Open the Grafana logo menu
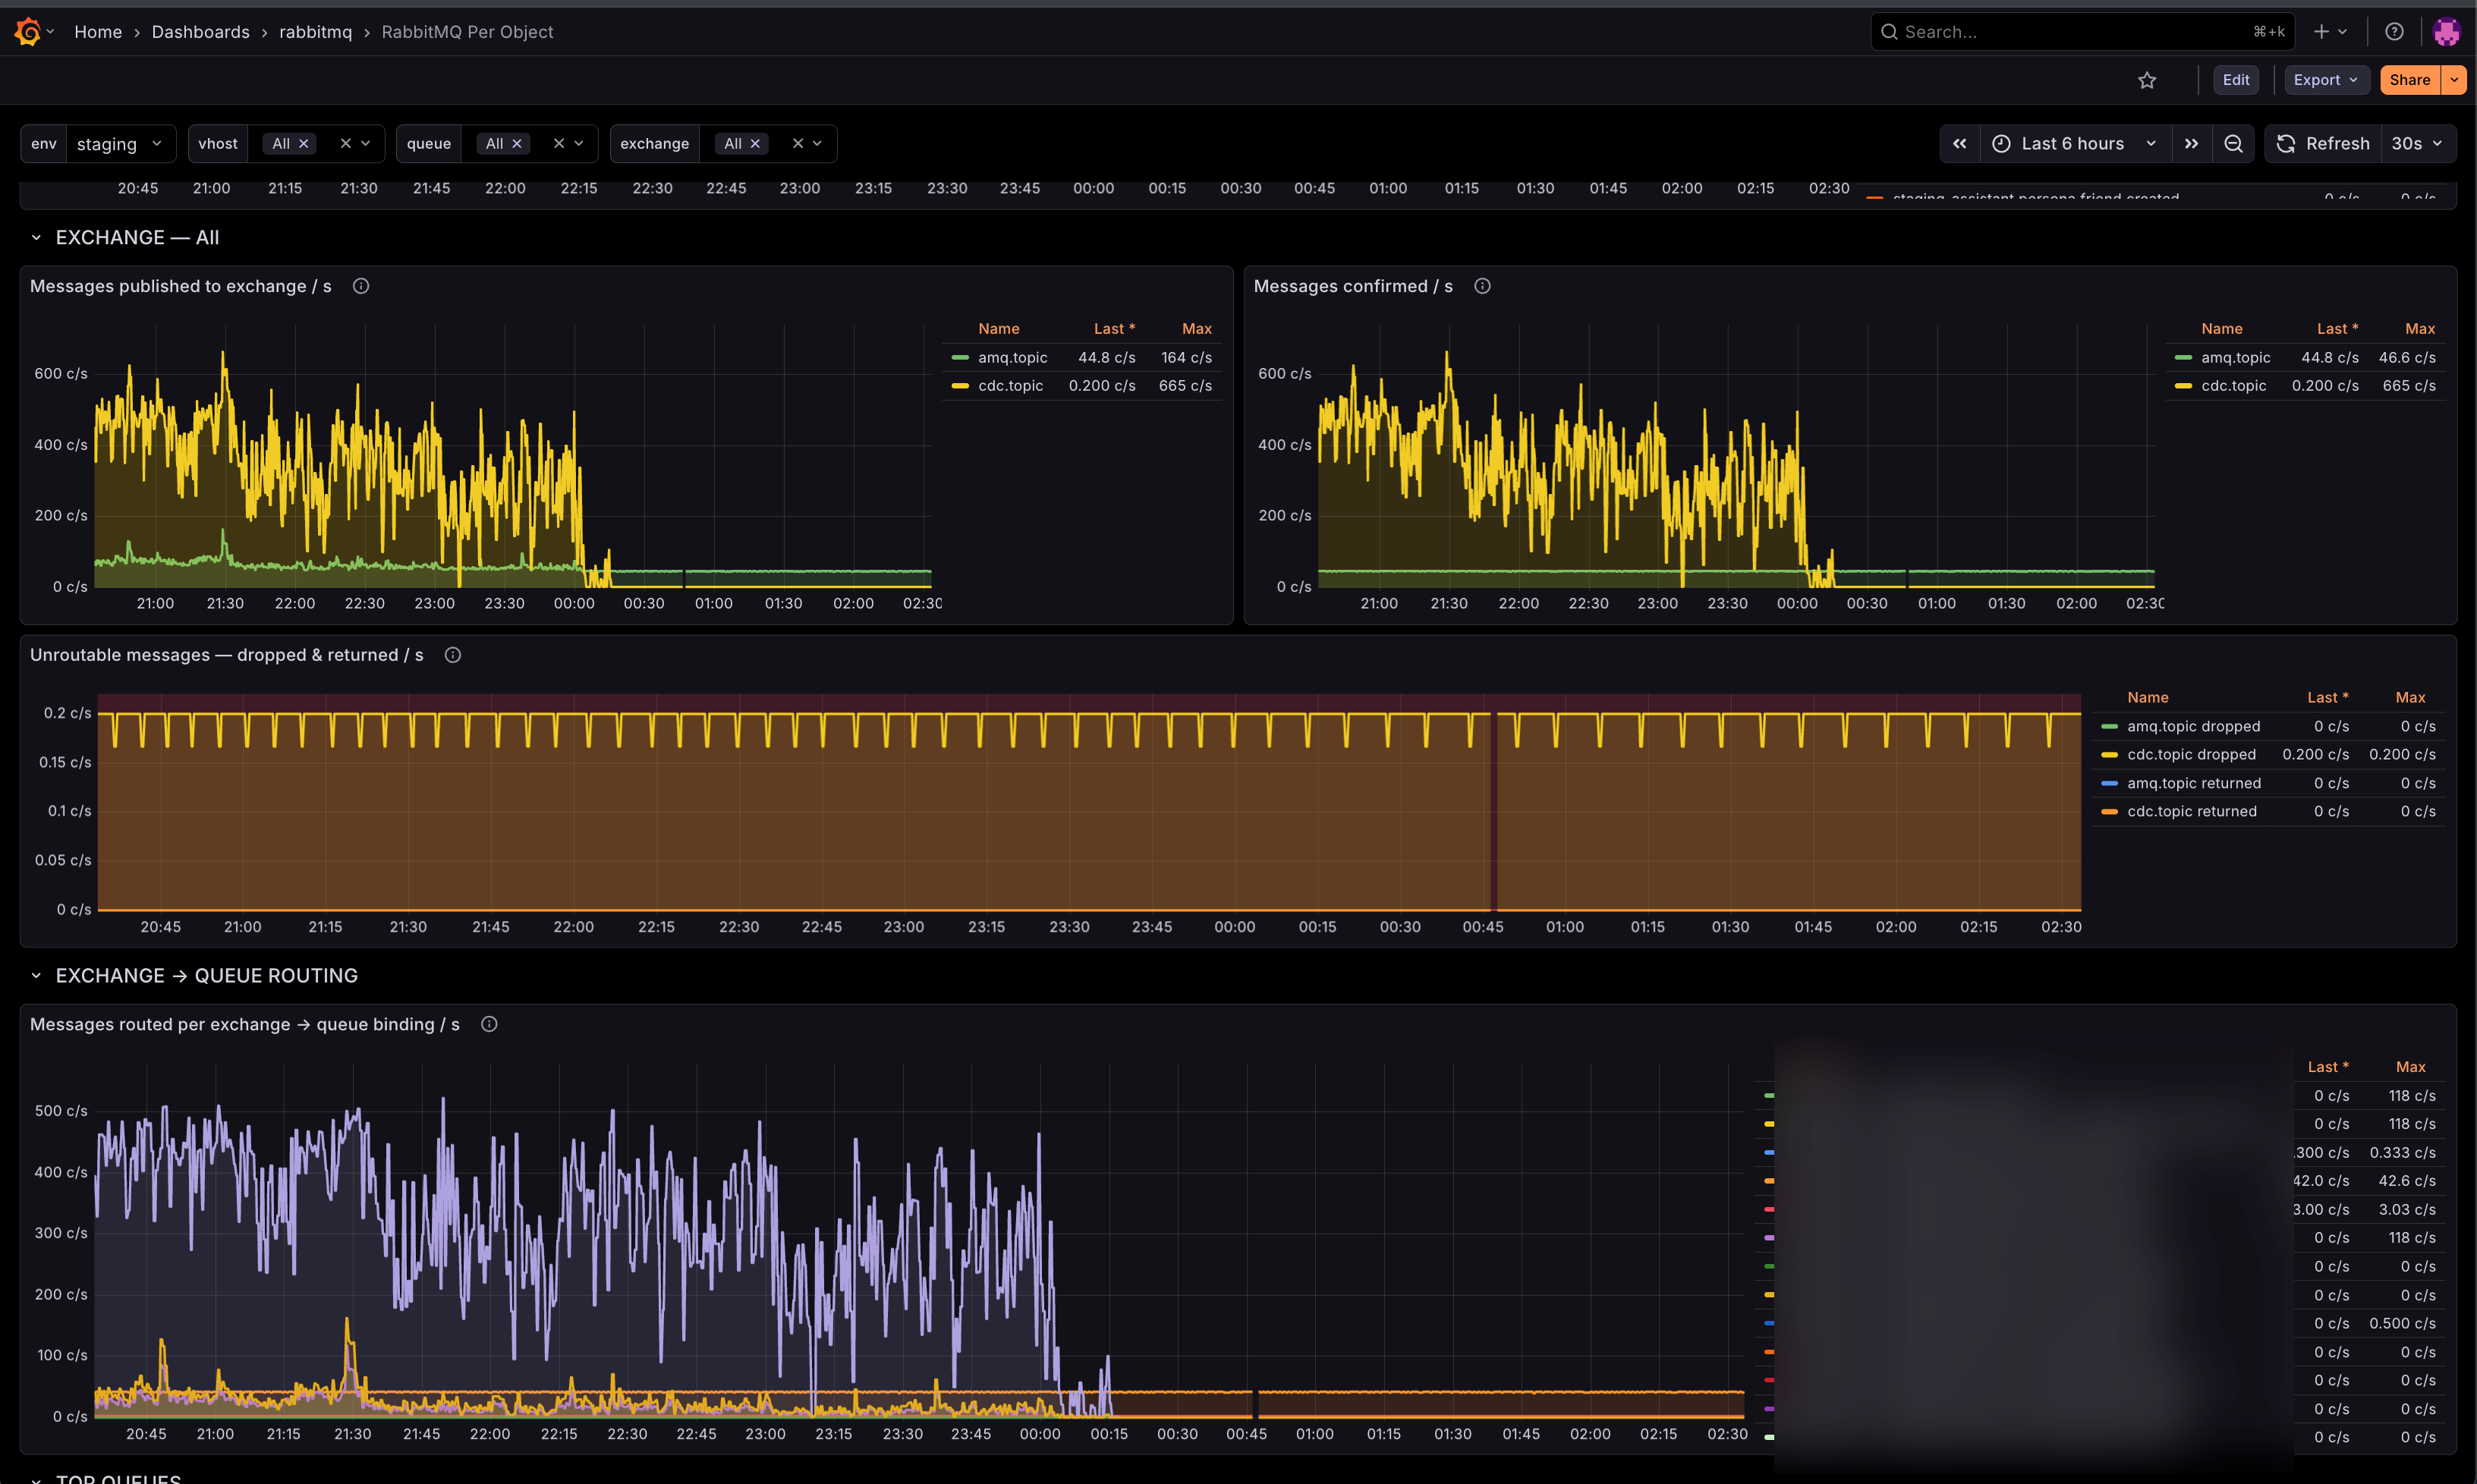The image size is (2477, 1484). pos(28,32)
